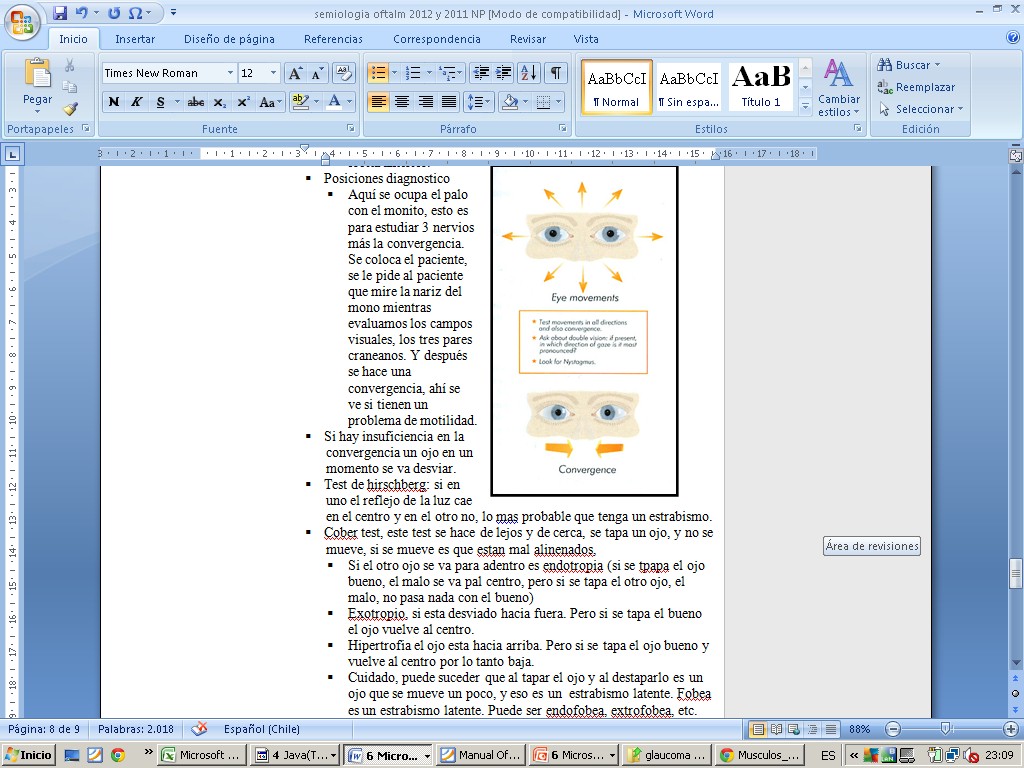Open the Revisar ribbon tab
This screenshot has width=1024, height=768.
(x=528, y=39)
